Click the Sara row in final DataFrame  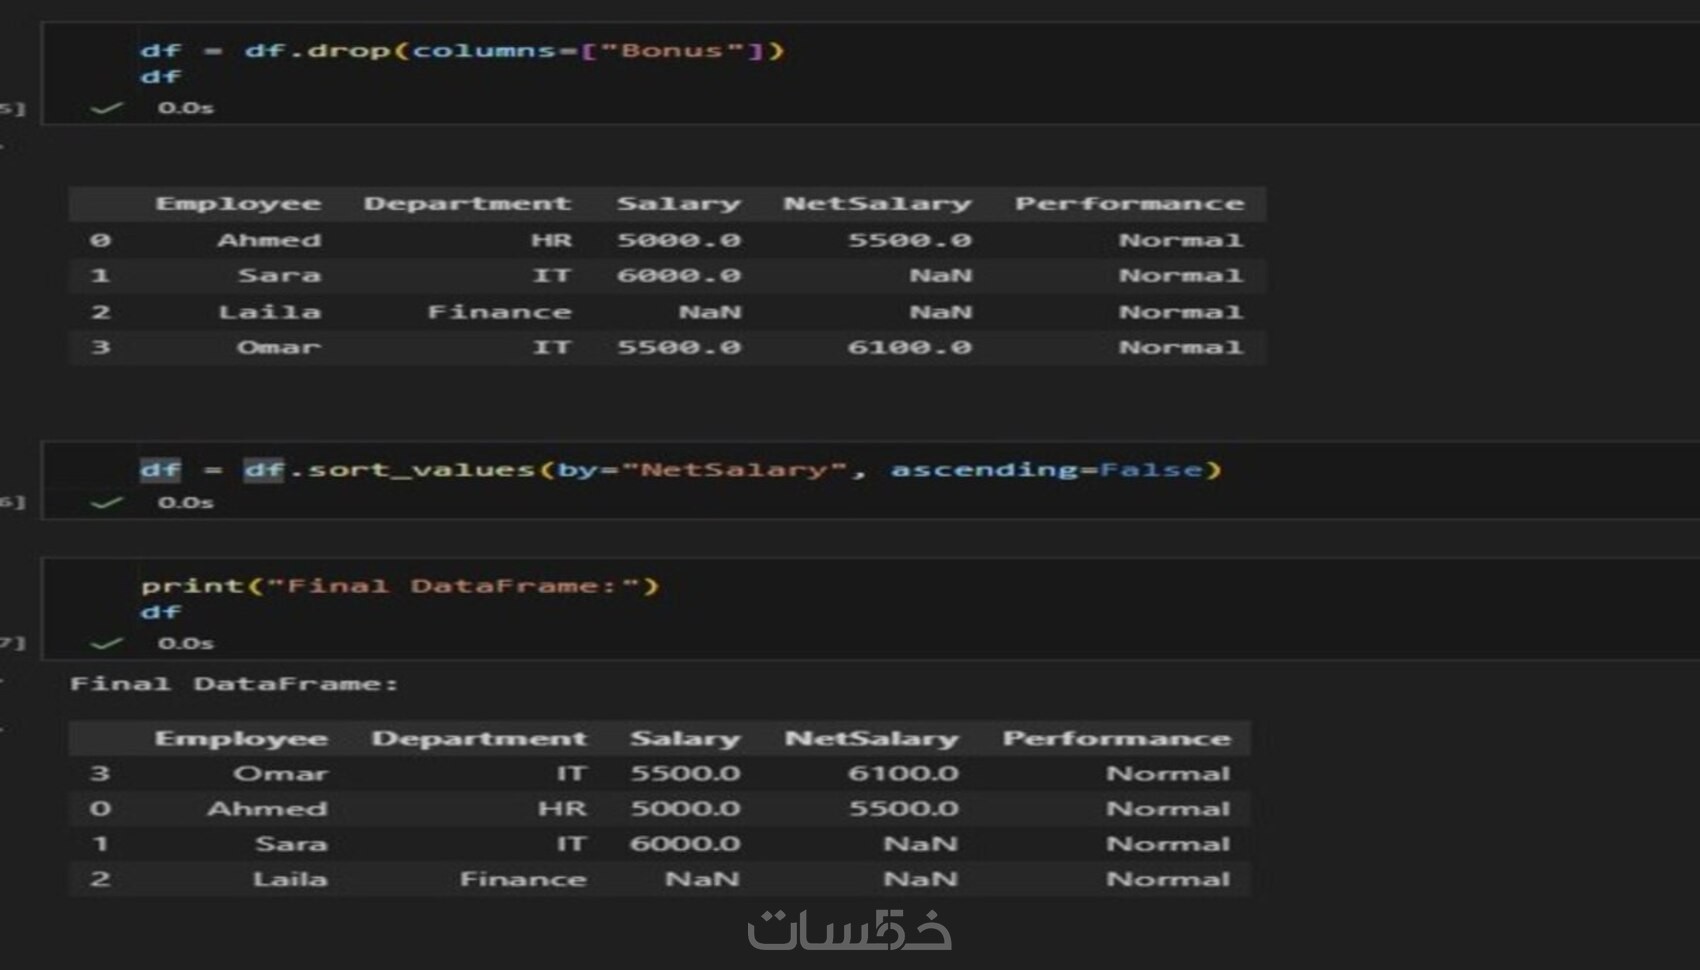coord(660,844)
